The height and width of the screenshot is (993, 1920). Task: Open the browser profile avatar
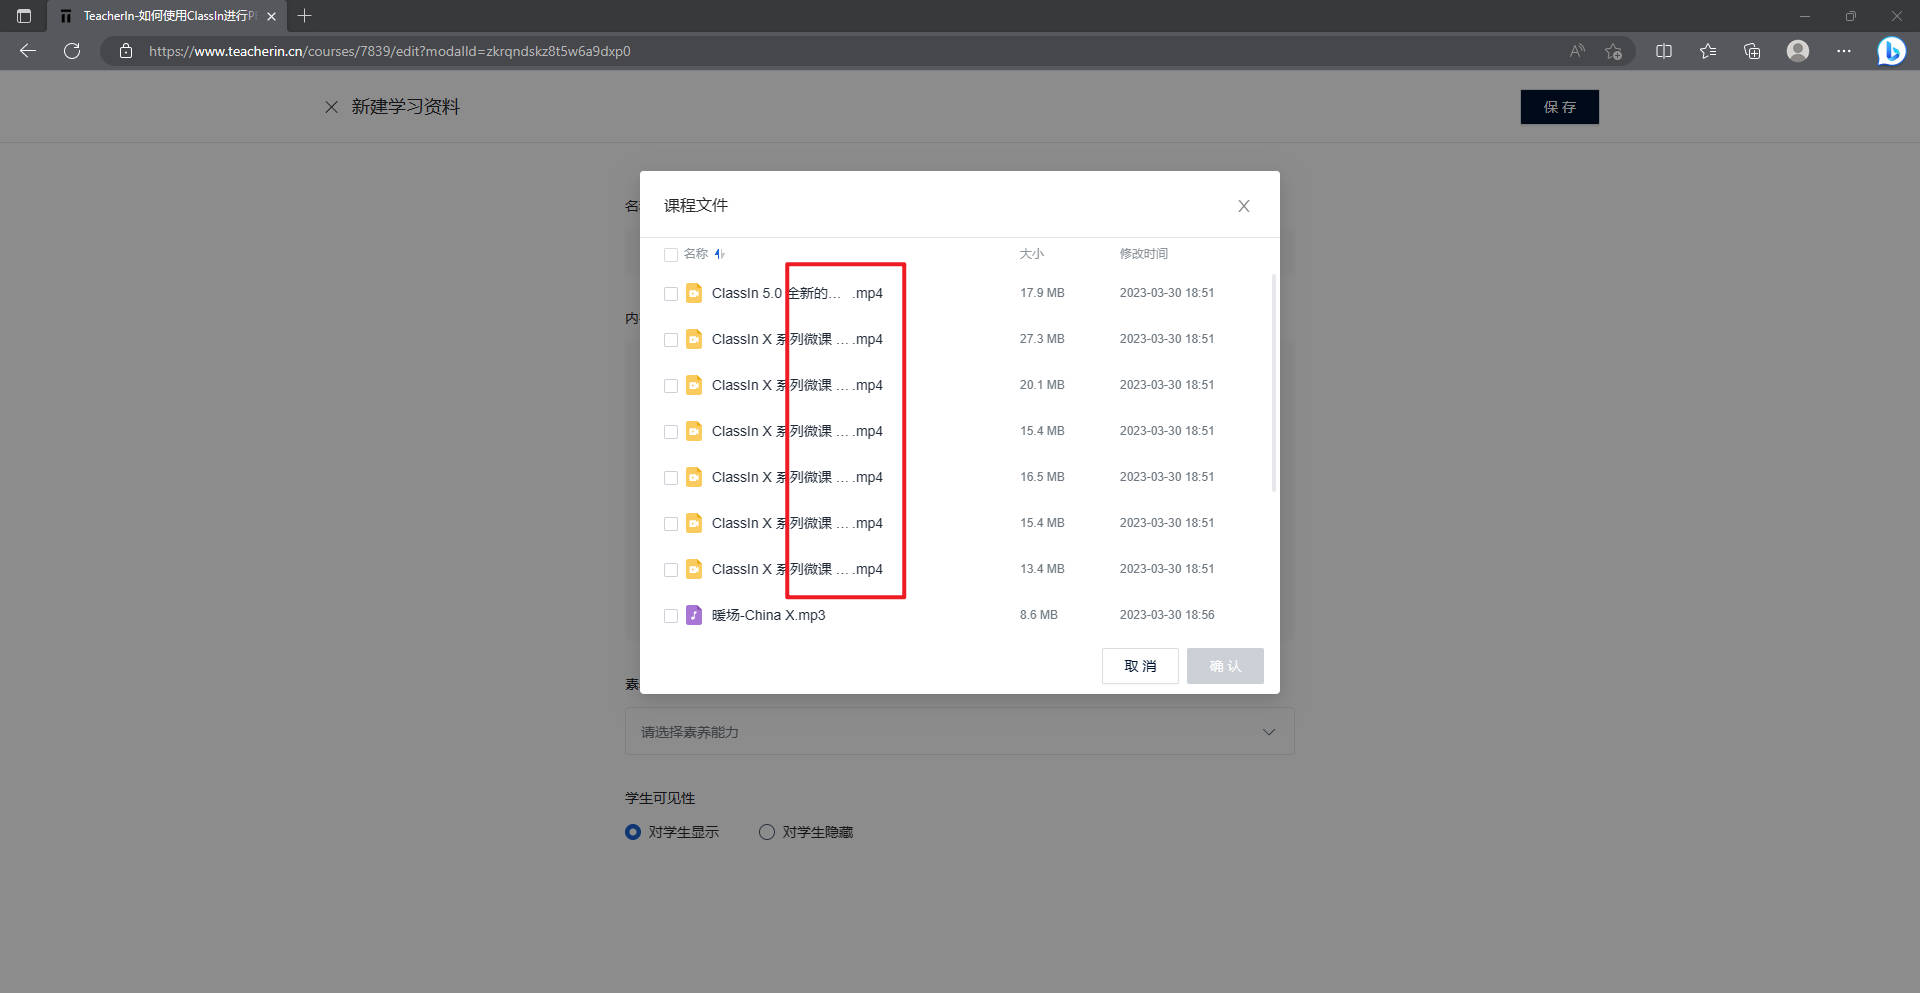(1798, 51)
